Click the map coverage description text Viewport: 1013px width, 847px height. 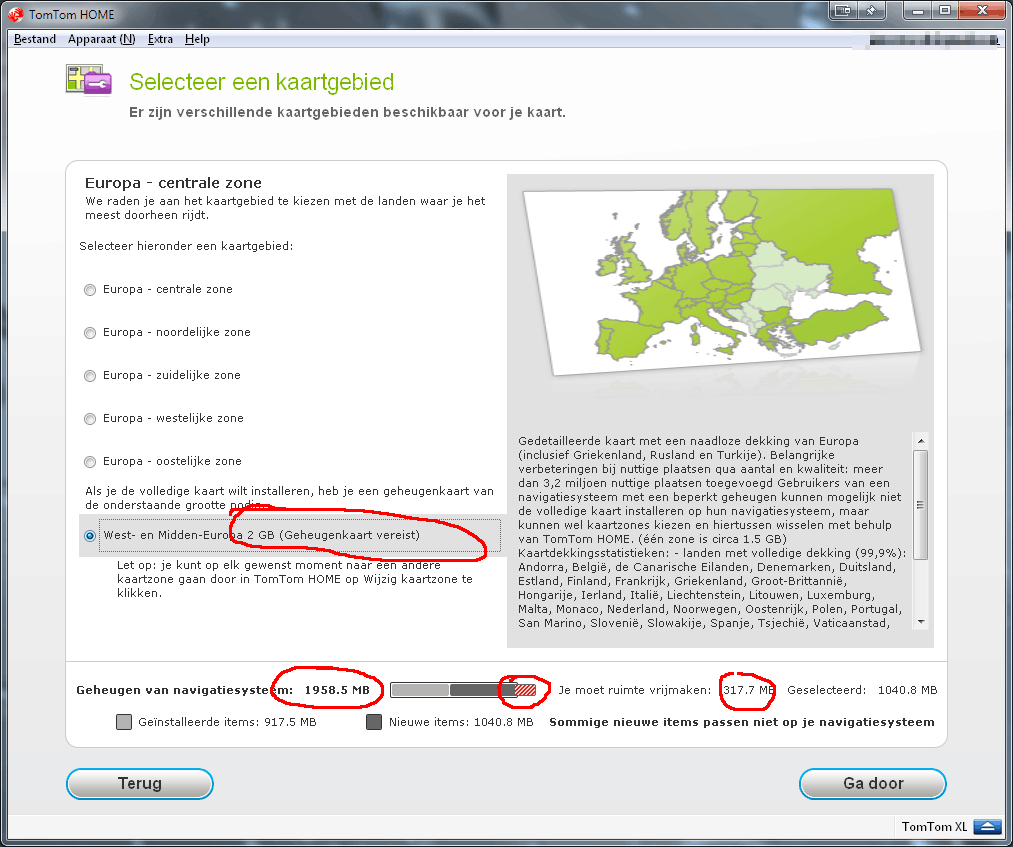[711, 532]
